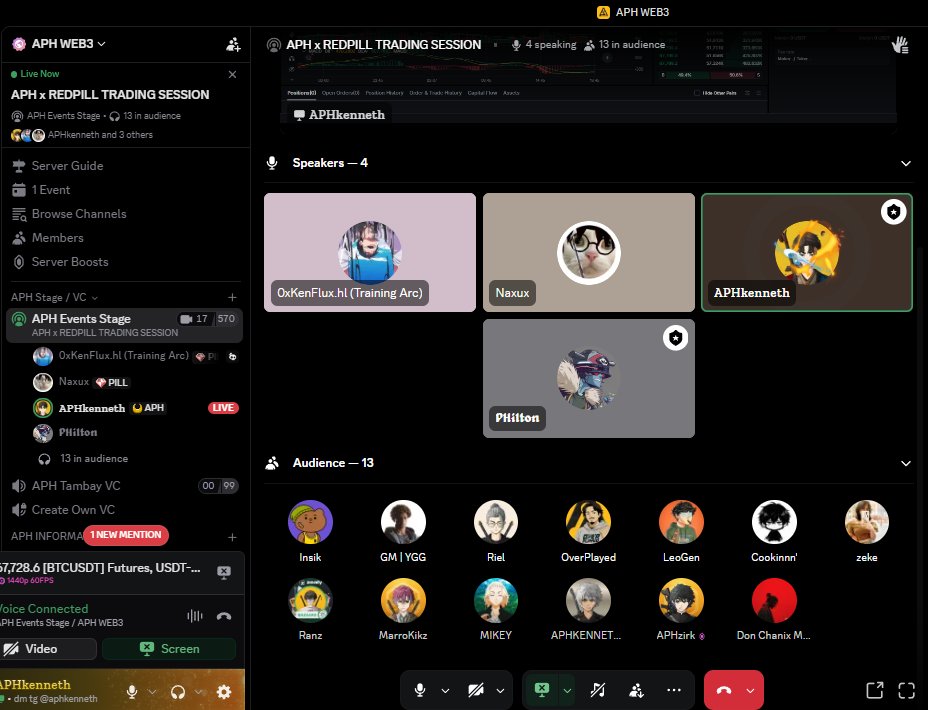Stop sharing via the green Screen button

(169, 648)
